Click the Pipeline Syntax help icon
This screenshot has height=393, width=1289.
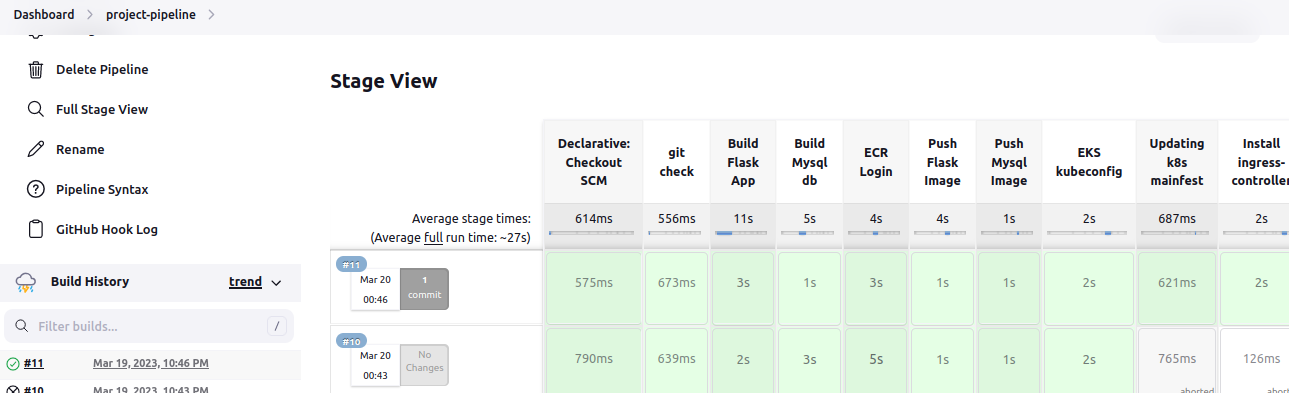[x=36, y=190]
